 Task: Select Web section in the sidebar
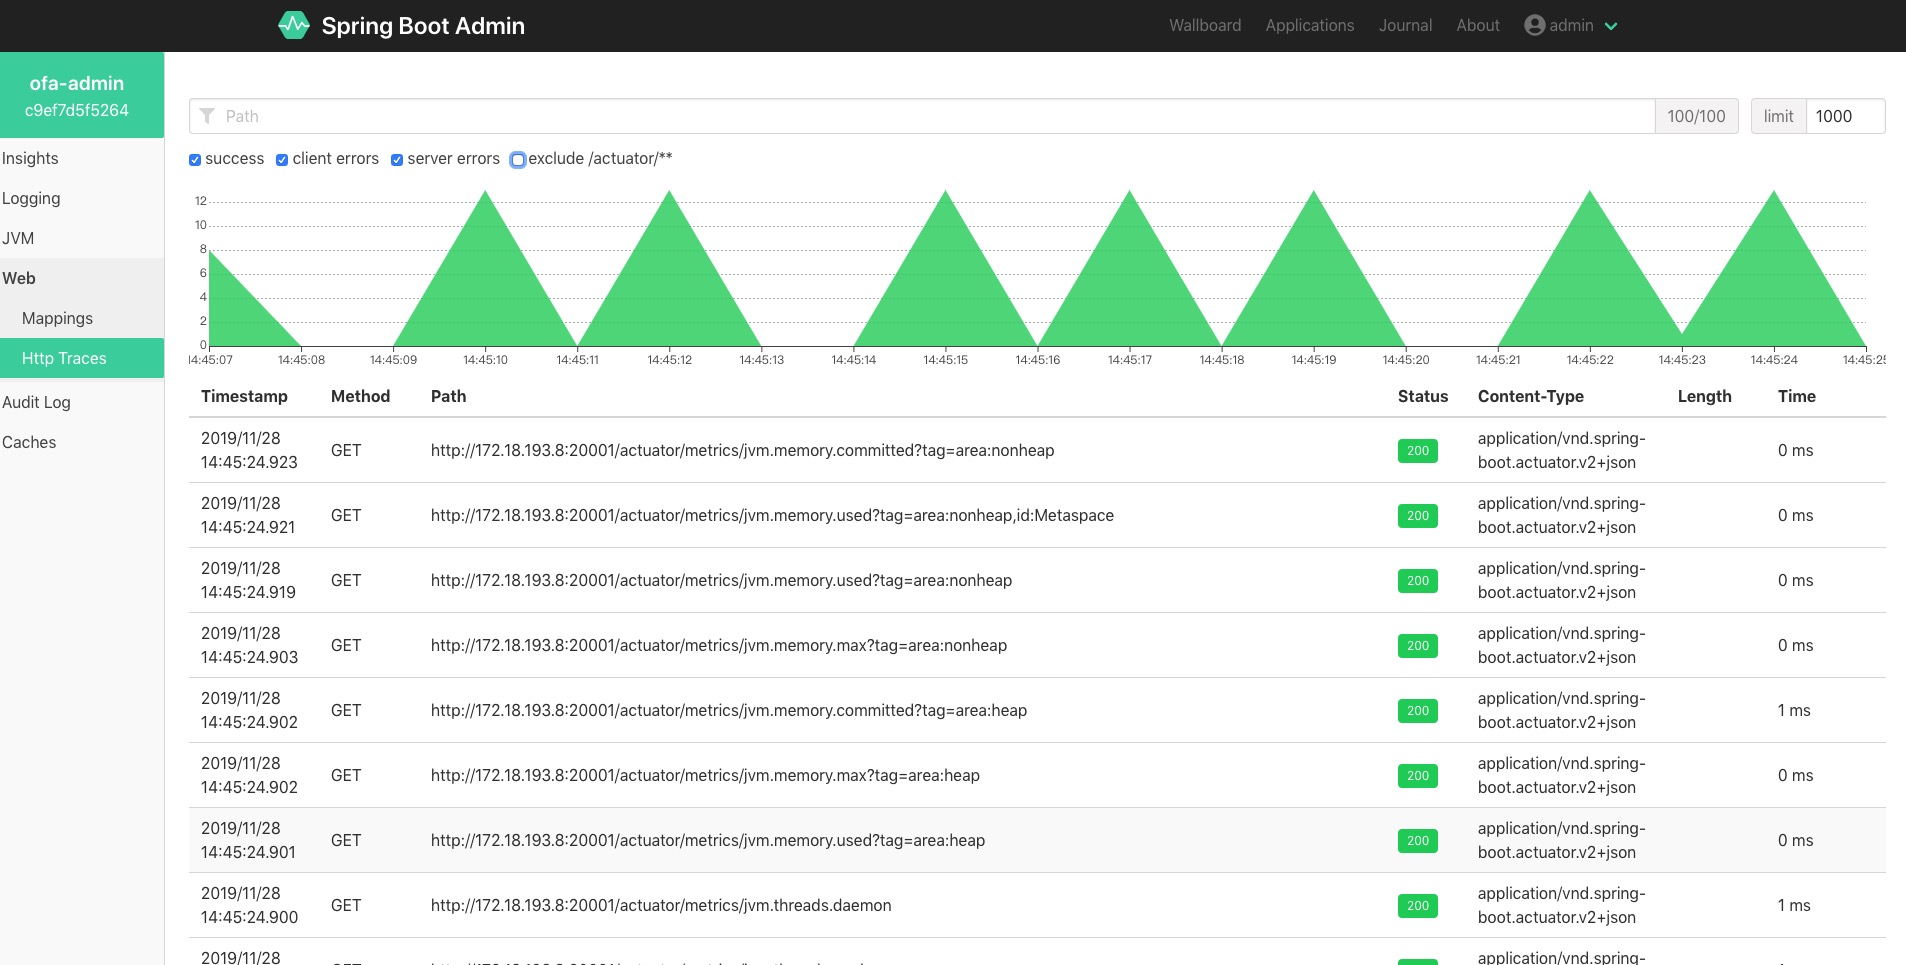[82, 278]
